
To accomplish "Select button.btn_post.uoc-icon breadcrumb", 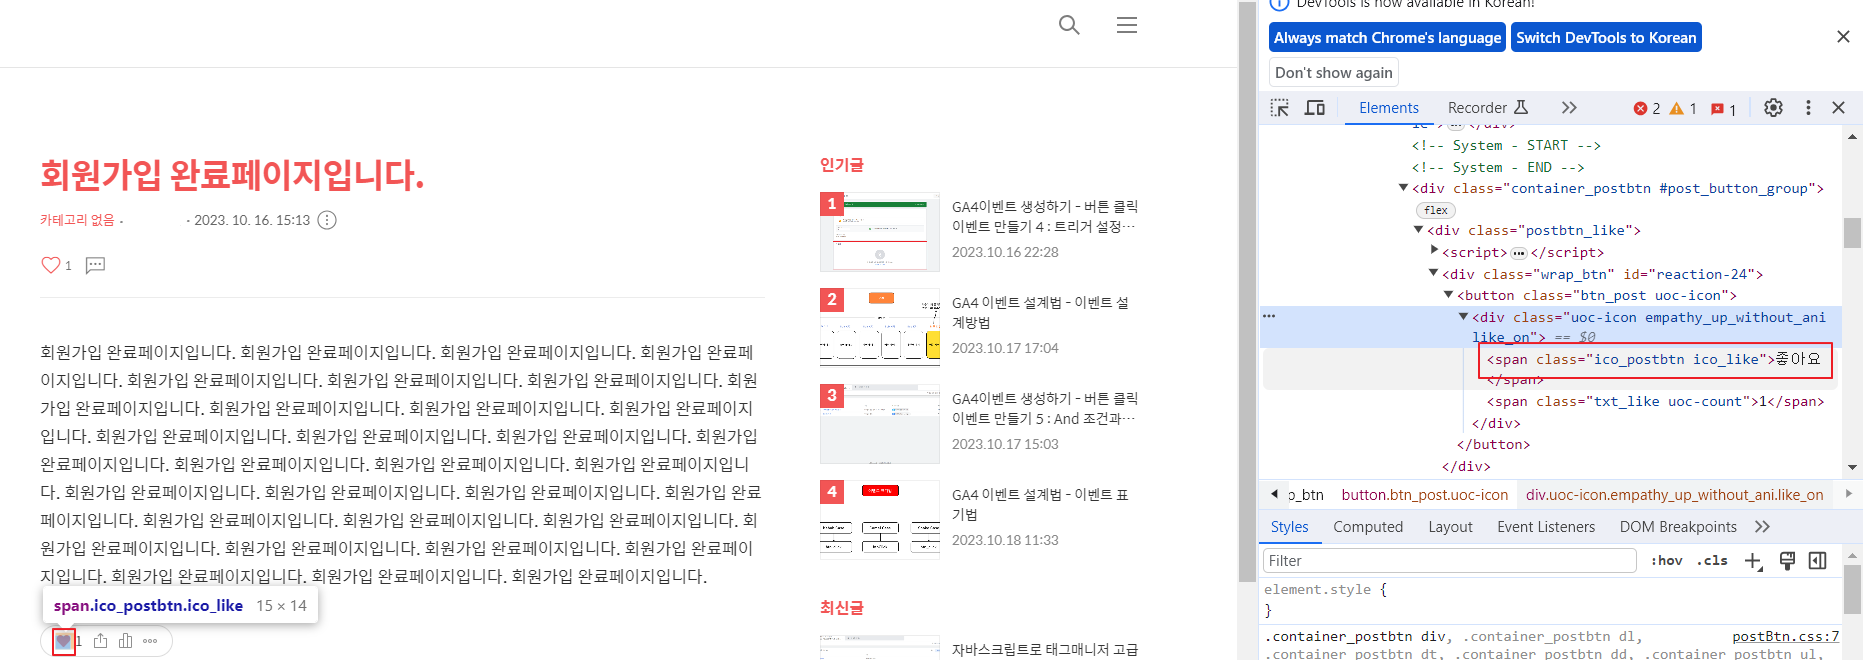I will pyautogui.click(x=1425, y=495).
